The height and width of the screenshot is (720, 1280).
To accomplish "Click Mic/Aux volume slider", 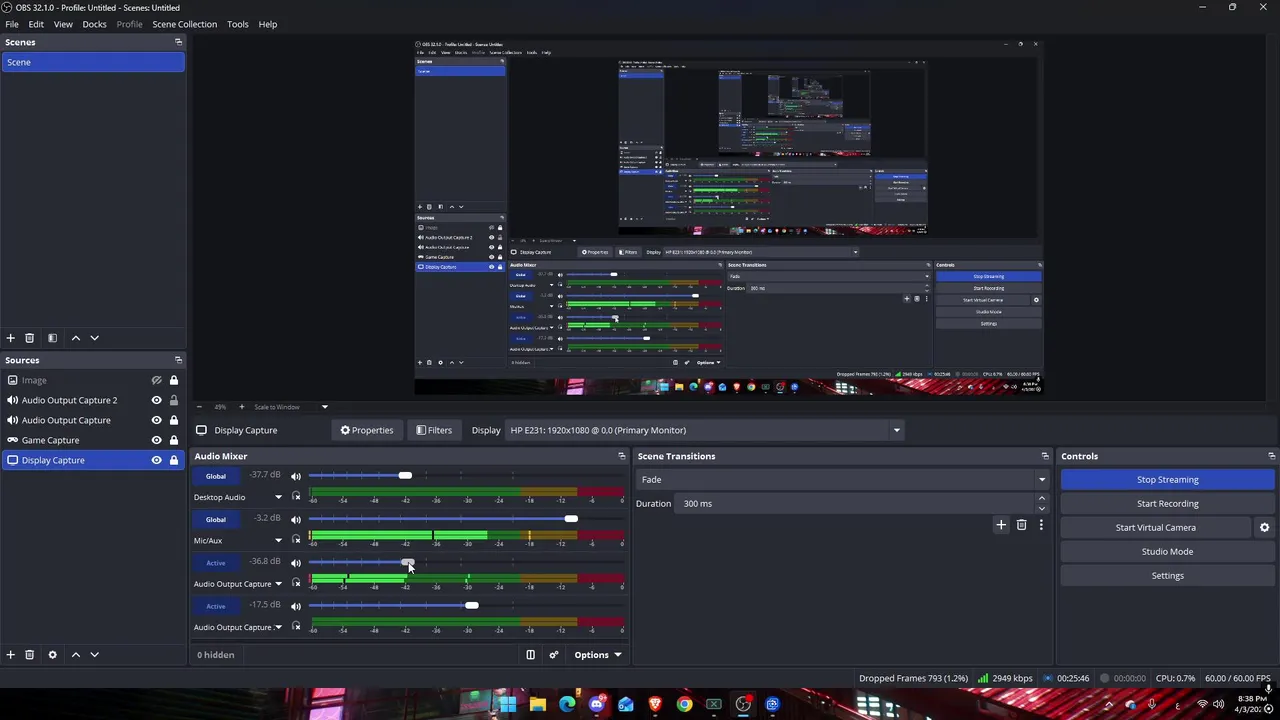I will click(466, 519).
